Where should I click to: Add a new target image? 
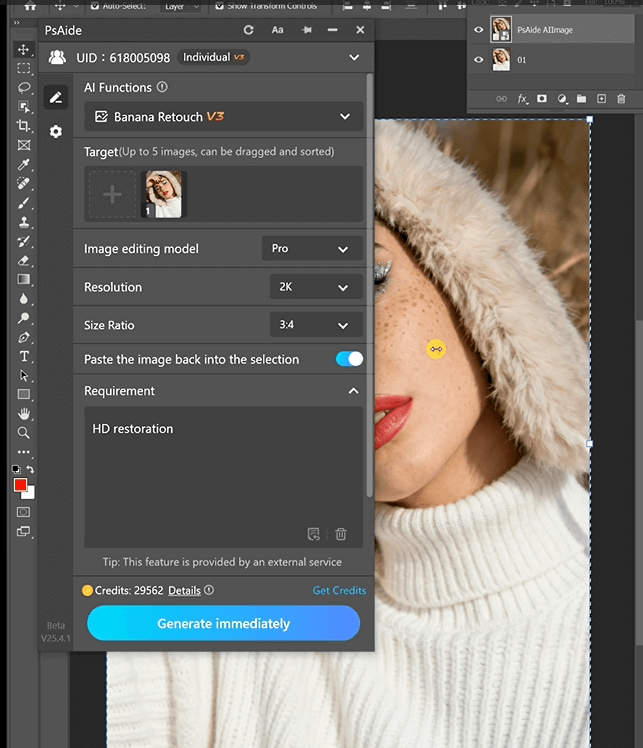point(112,195)
